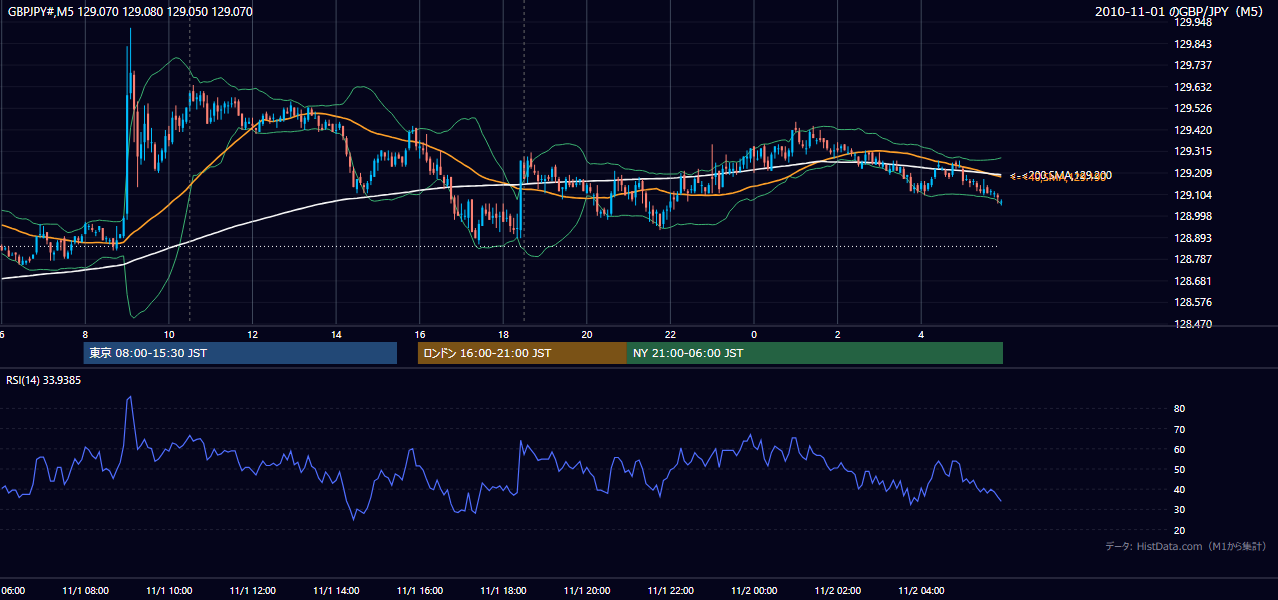Click price axis label 128.998
This screenshot has width=1278, height=600.
click(1194, 216)
